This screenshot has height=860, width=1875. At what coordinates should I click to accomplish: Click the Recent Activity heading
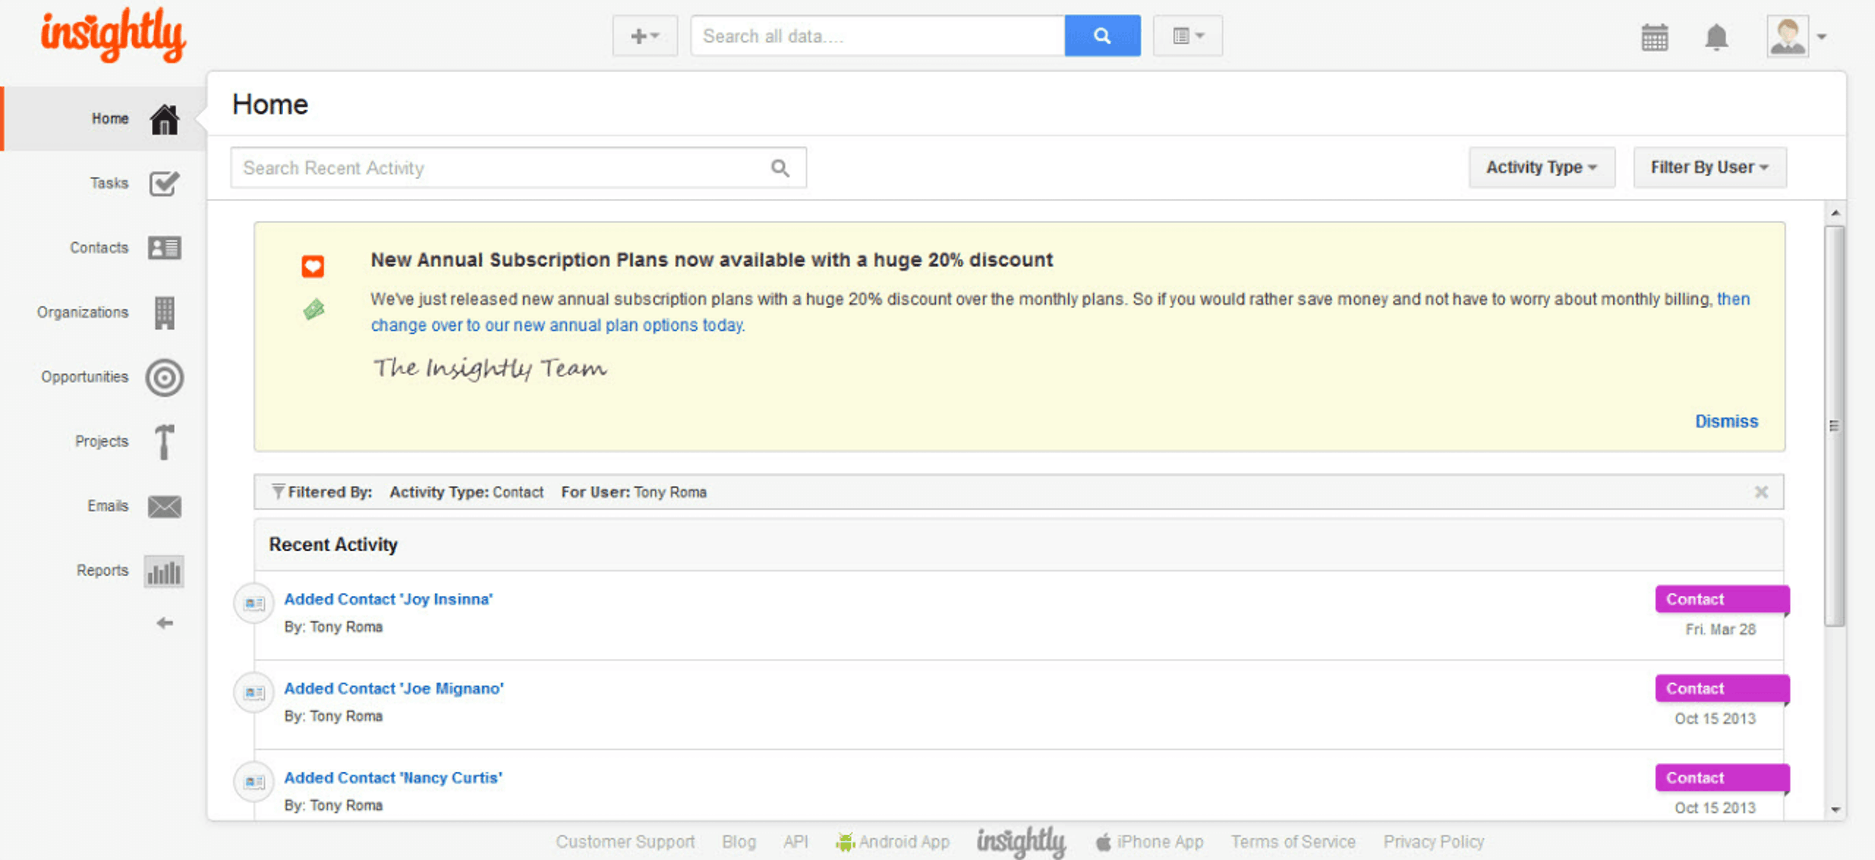pyautogui.click(x=333, y=545)
